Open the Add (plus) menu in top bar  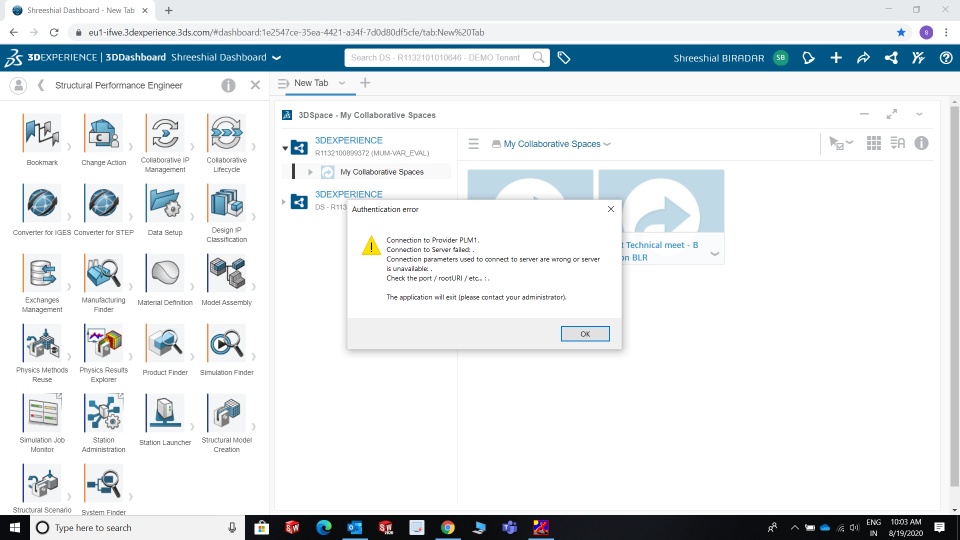[836, 58]
